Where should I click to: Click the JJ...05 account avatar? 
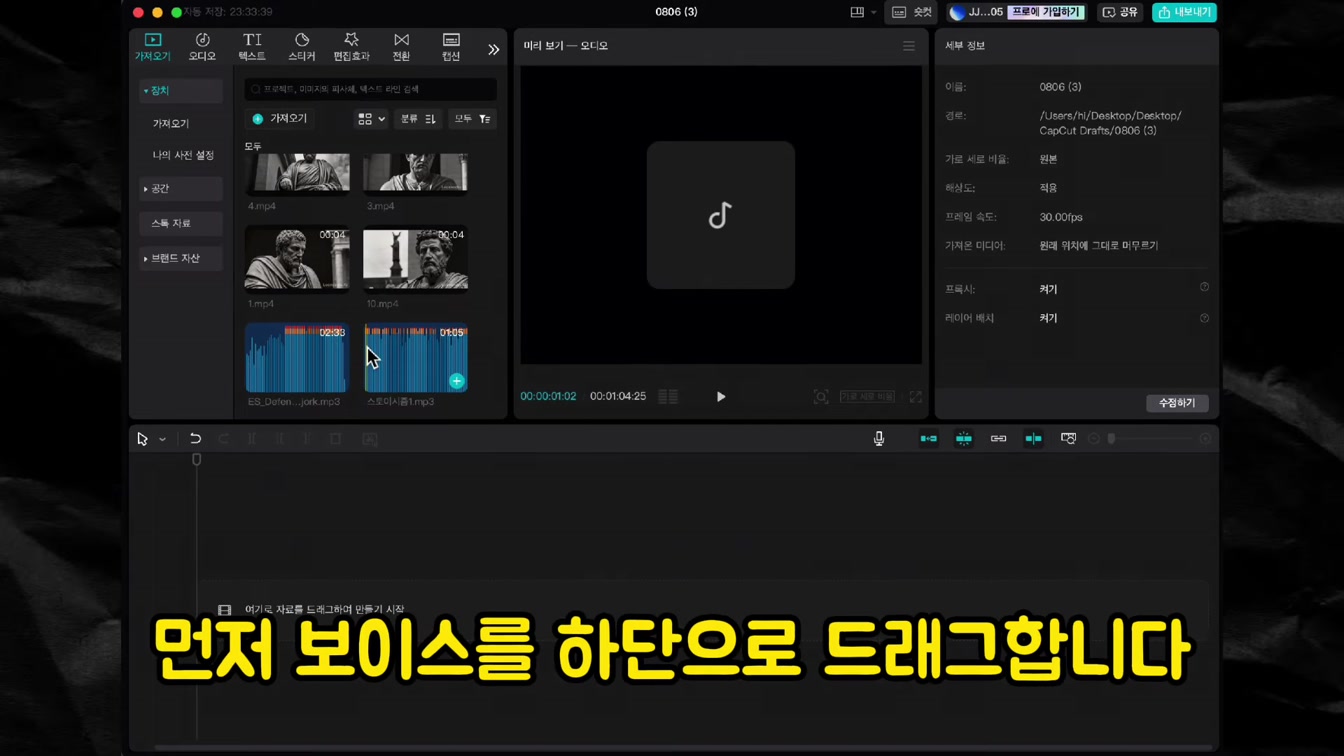click(x=957, y=12)
